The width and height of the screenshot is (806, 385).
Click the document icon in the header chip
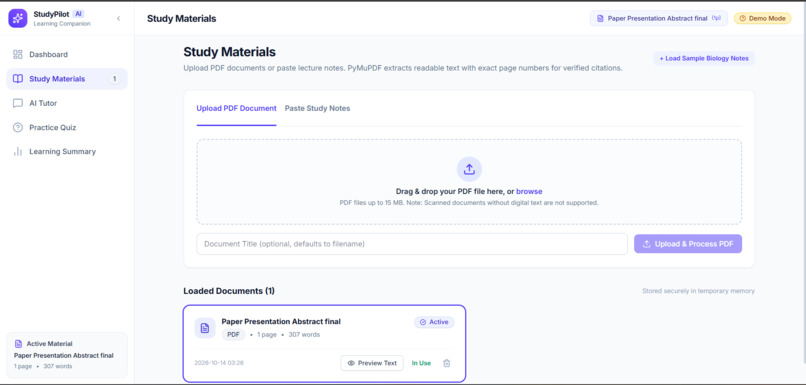pyautogui.click(x=600, y=19)
